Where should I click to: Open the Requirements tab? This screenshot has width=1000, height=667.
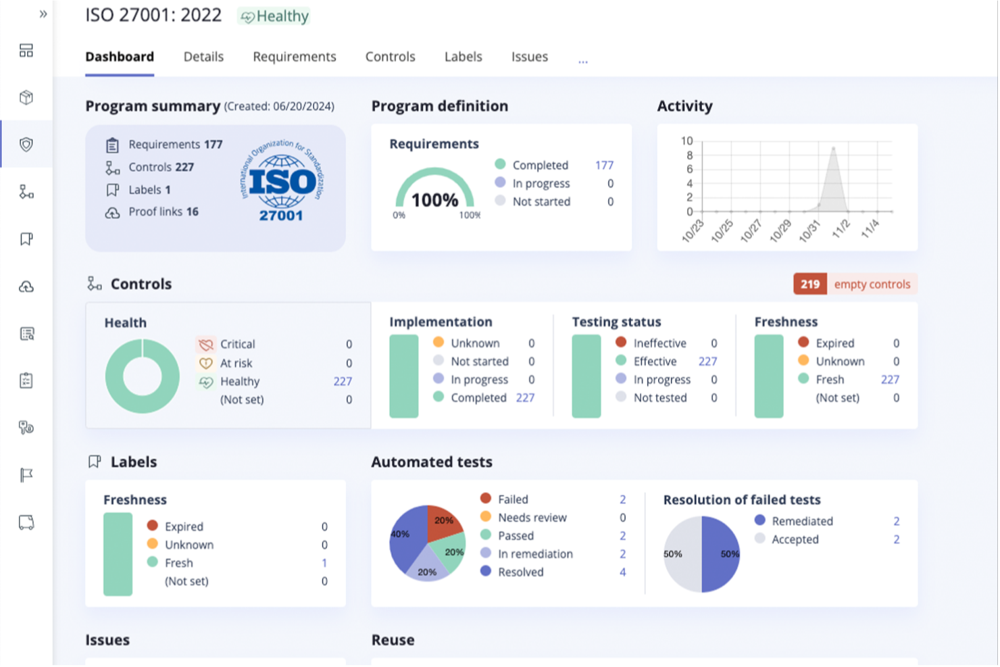294,57
